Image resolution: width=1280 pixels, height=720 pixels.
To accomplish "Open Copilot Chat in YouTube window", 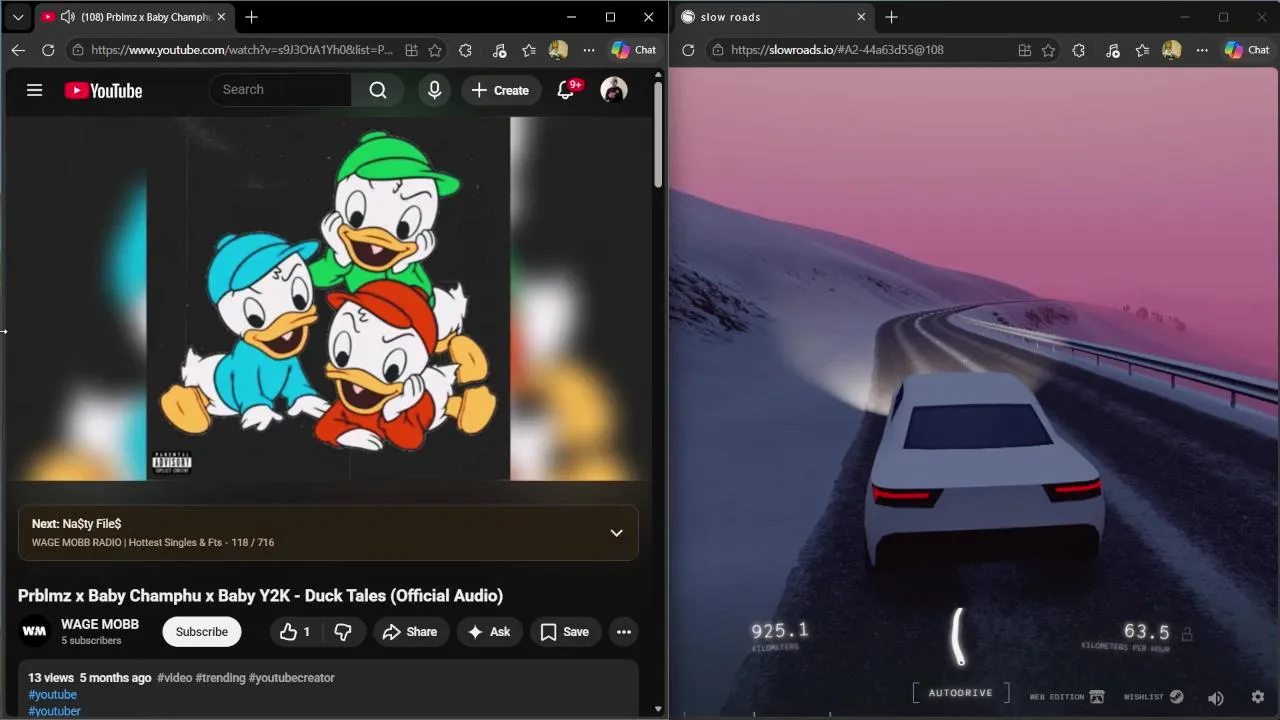I will [x=634, y=50].
